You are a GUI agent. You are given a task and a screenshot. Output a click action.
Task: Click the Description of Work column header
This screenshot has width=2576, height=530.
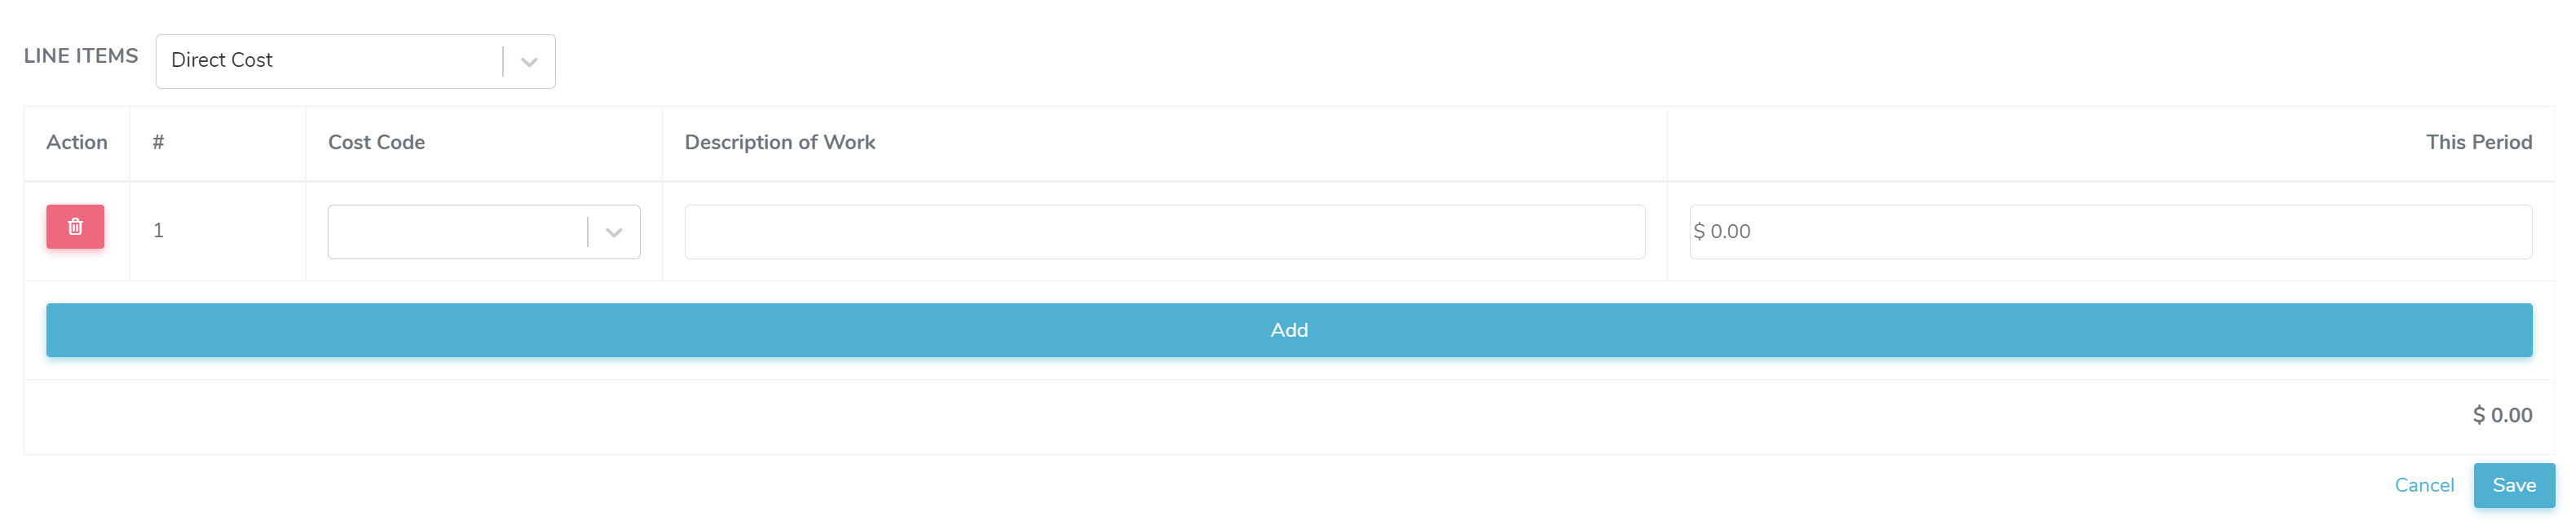click(779, 142)
